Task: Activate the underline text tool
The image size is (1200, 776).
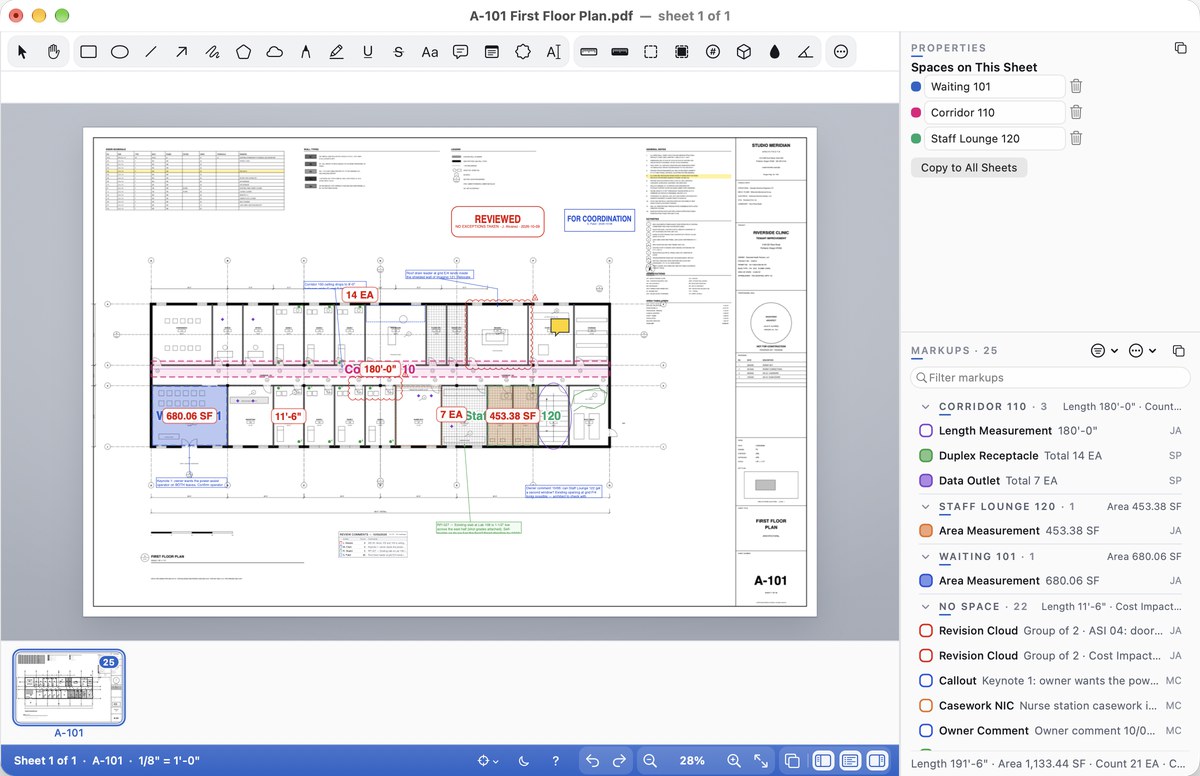Action: [x=367, y=52]
